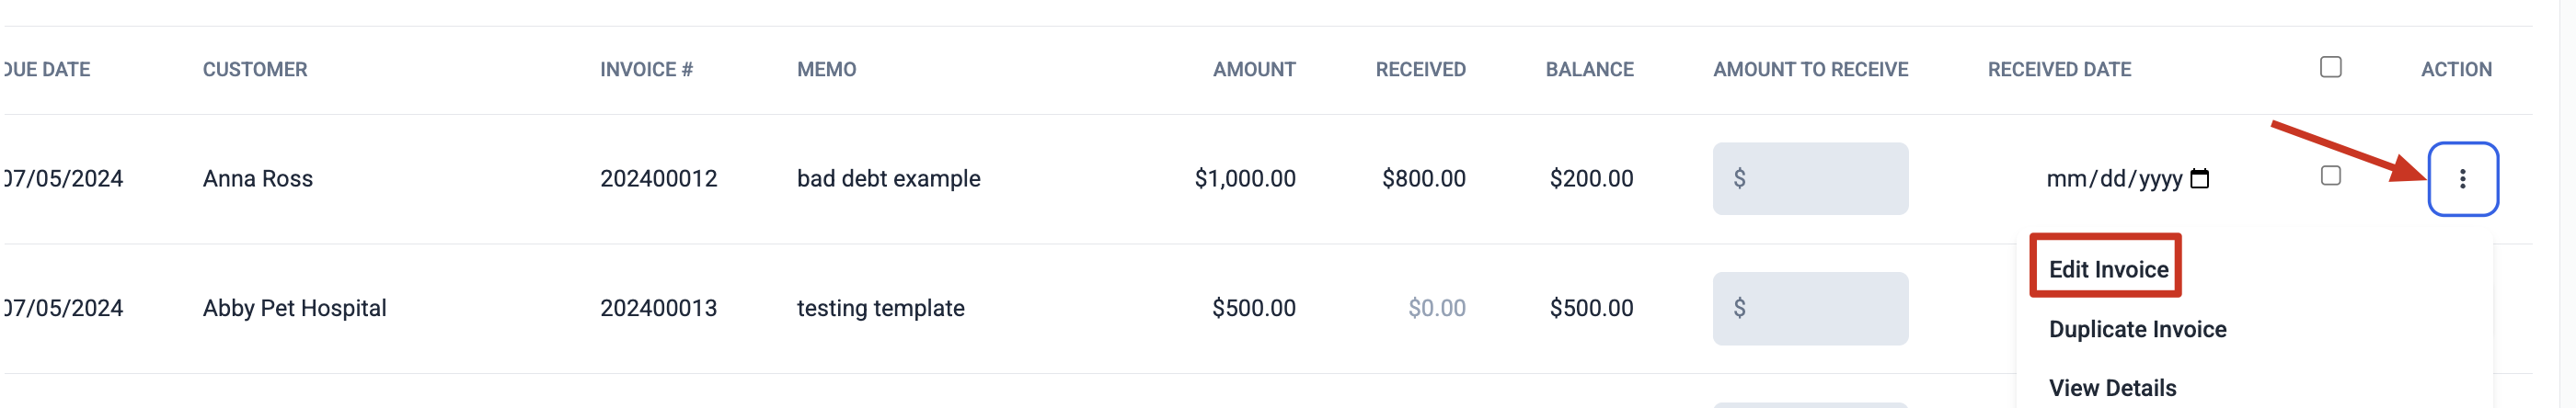
Task: Choose Edit Invoice from the action menu
Action: (2108, 269)
